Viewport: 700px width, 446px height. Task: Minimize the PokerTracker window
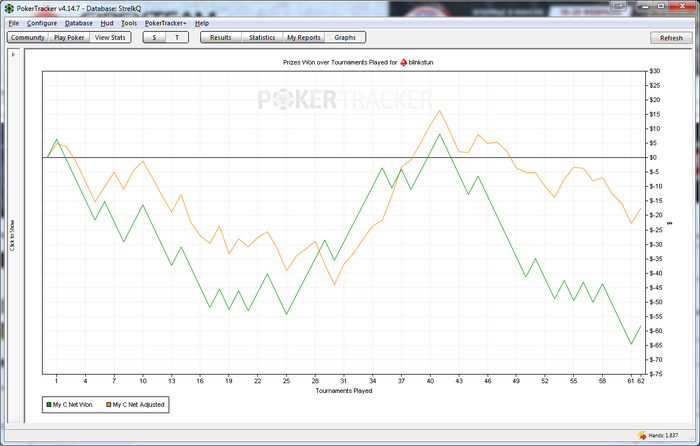(x=645, y=6)
